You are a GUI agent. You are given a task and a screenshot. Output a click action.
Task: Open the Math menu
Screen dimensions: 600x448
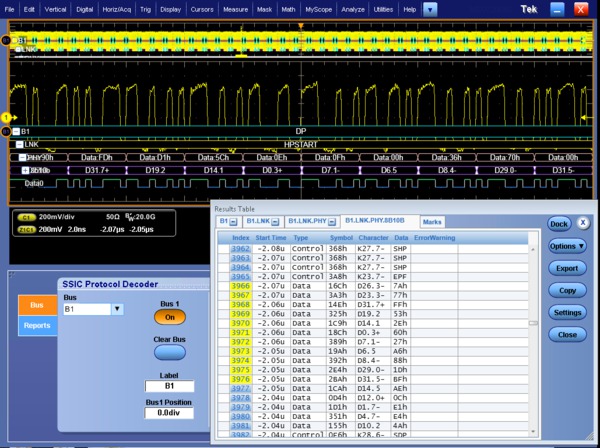point(288,10)
